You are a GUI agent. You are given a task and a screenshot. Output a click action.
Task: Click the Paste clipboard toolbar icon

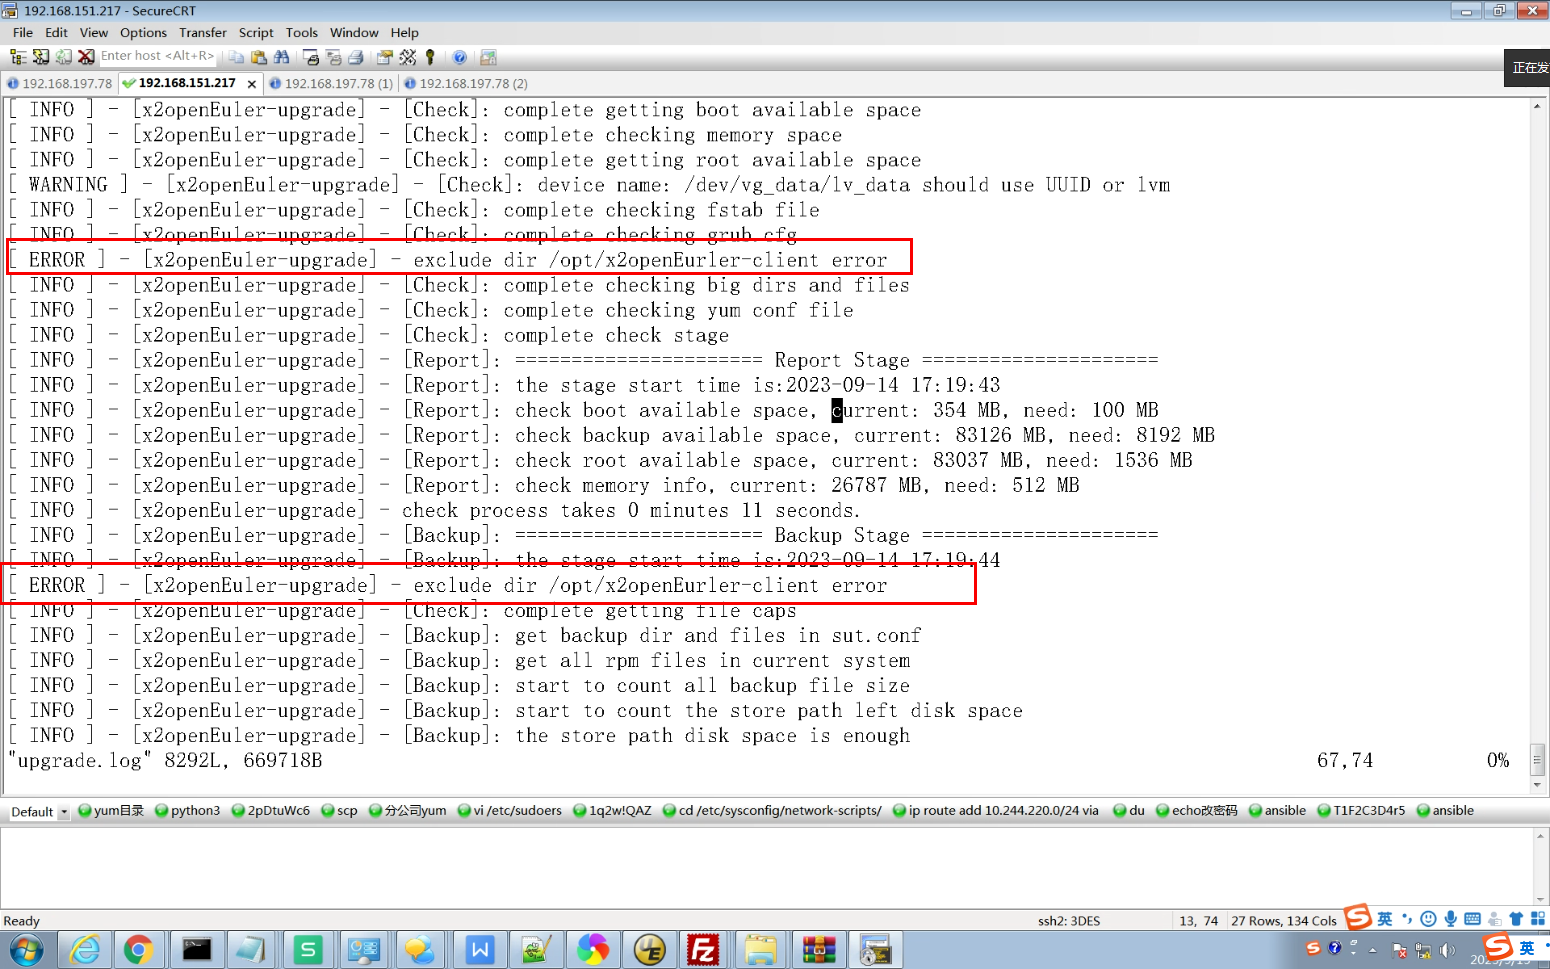tap(259, 57)
